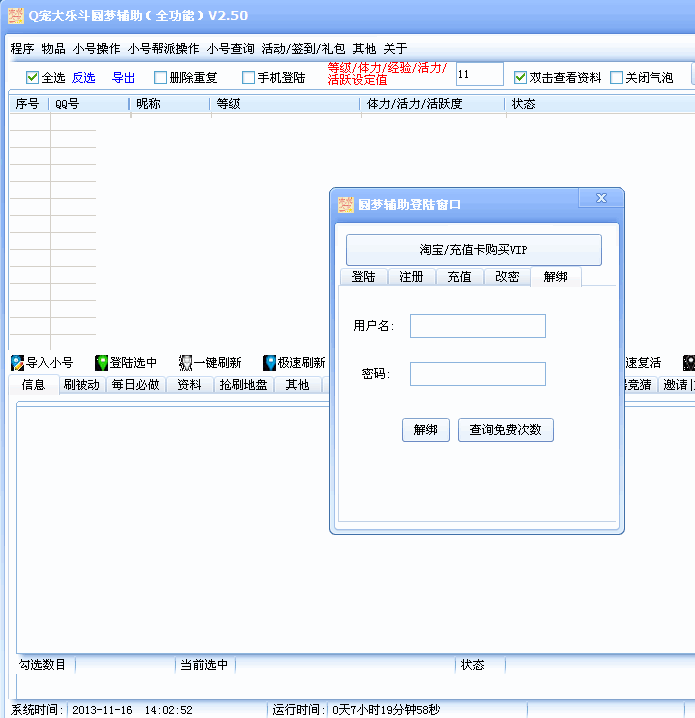695x718 pixels.
Task: Click the 当前选中 column header
Action: (204, 664)
